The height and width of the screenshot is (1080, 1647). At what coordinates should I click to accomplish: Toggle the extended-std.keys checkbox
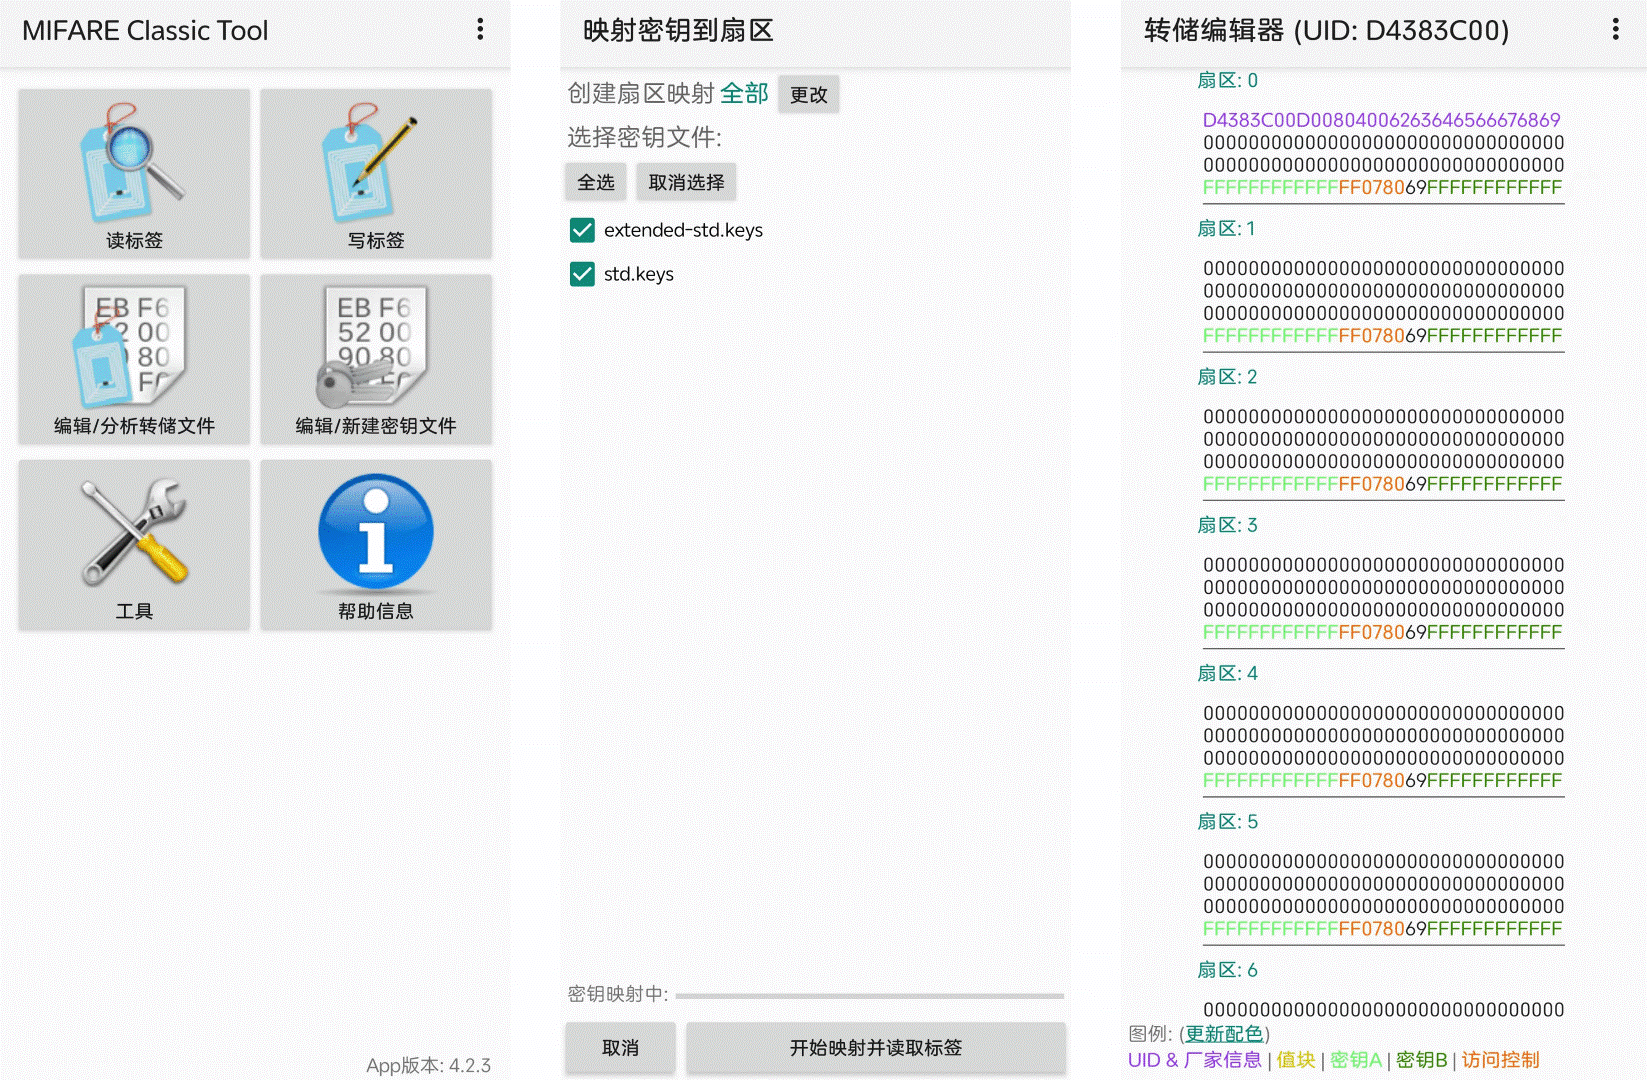point(582,230)
